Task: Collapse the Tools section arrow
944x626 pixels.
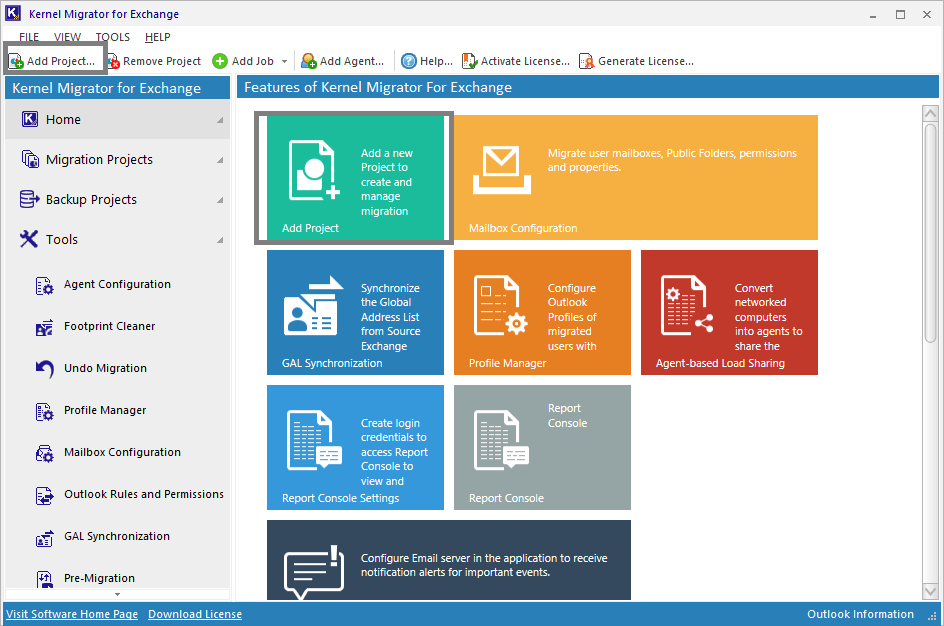Action: click(x=220, y=240)
